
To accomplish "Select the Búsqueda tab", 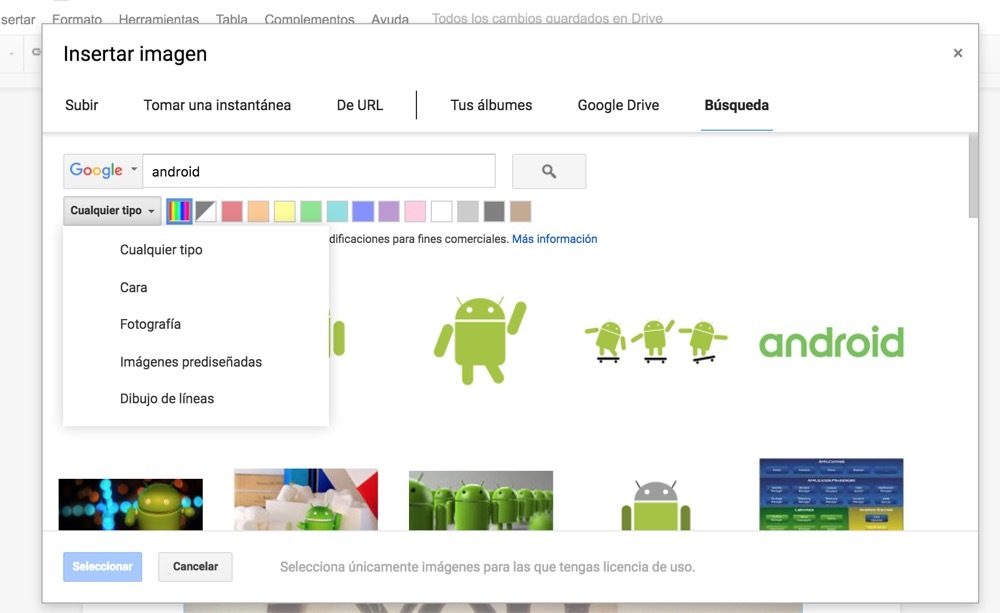I will [x=737, y=105].
